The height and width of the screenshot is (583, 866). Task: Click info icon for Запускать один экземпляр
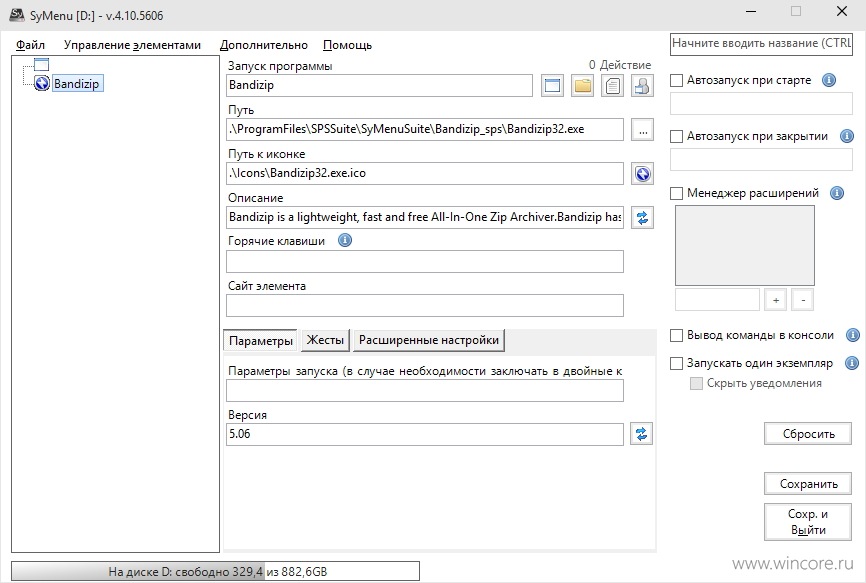coord(852,363)
